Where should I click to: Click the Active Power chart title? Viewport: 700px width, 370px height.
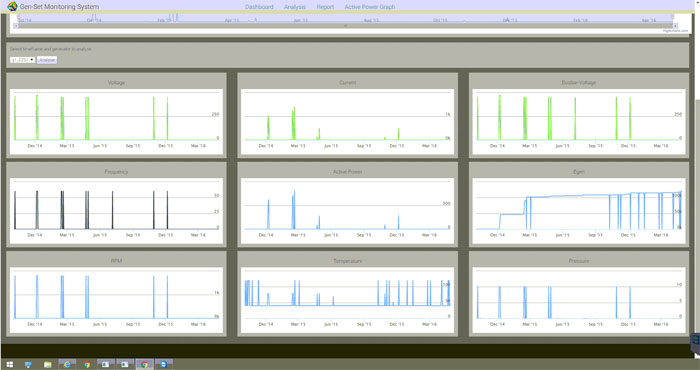347,172
